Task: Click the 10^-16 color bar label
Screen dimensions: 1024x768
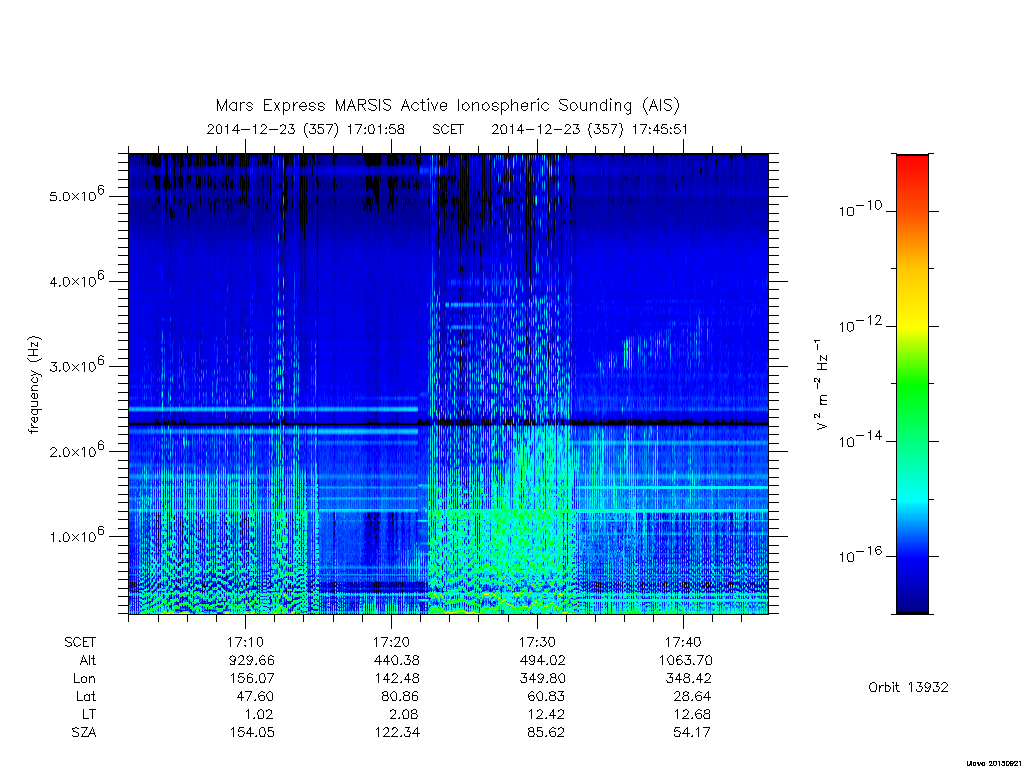Action: tap(860, 555)
